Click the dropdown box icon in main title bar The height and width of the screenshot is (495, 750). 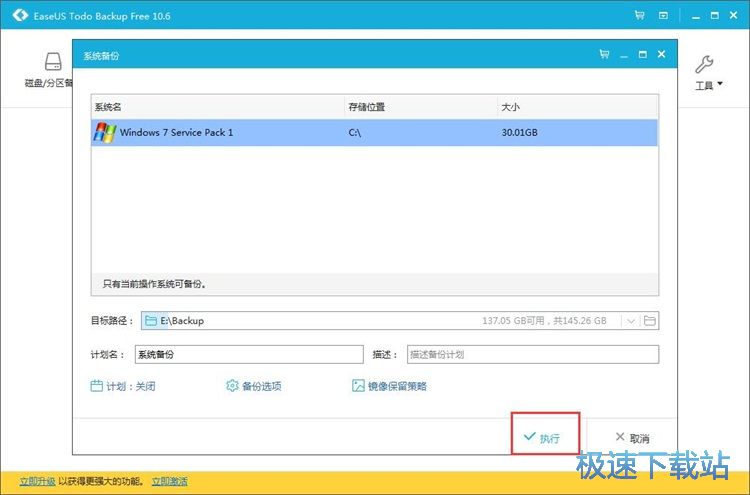pyautogui.click(x=663, y=15)
